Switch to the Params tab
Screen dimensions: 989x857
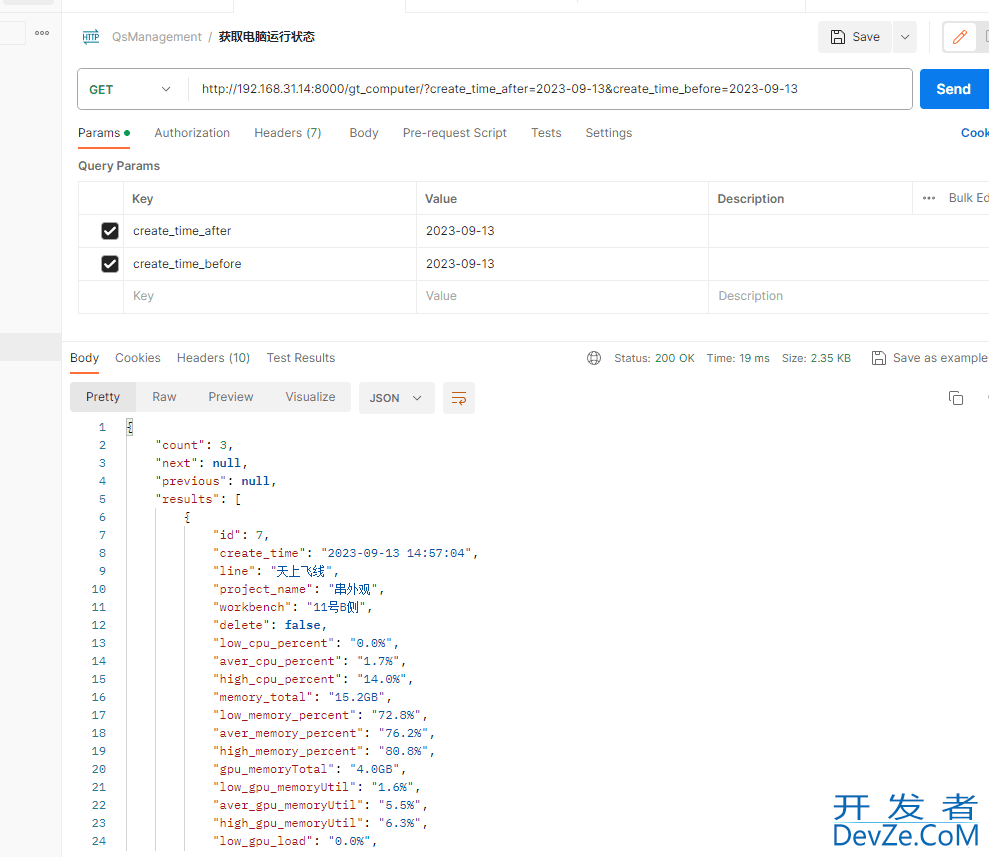[x=104, y=133]
